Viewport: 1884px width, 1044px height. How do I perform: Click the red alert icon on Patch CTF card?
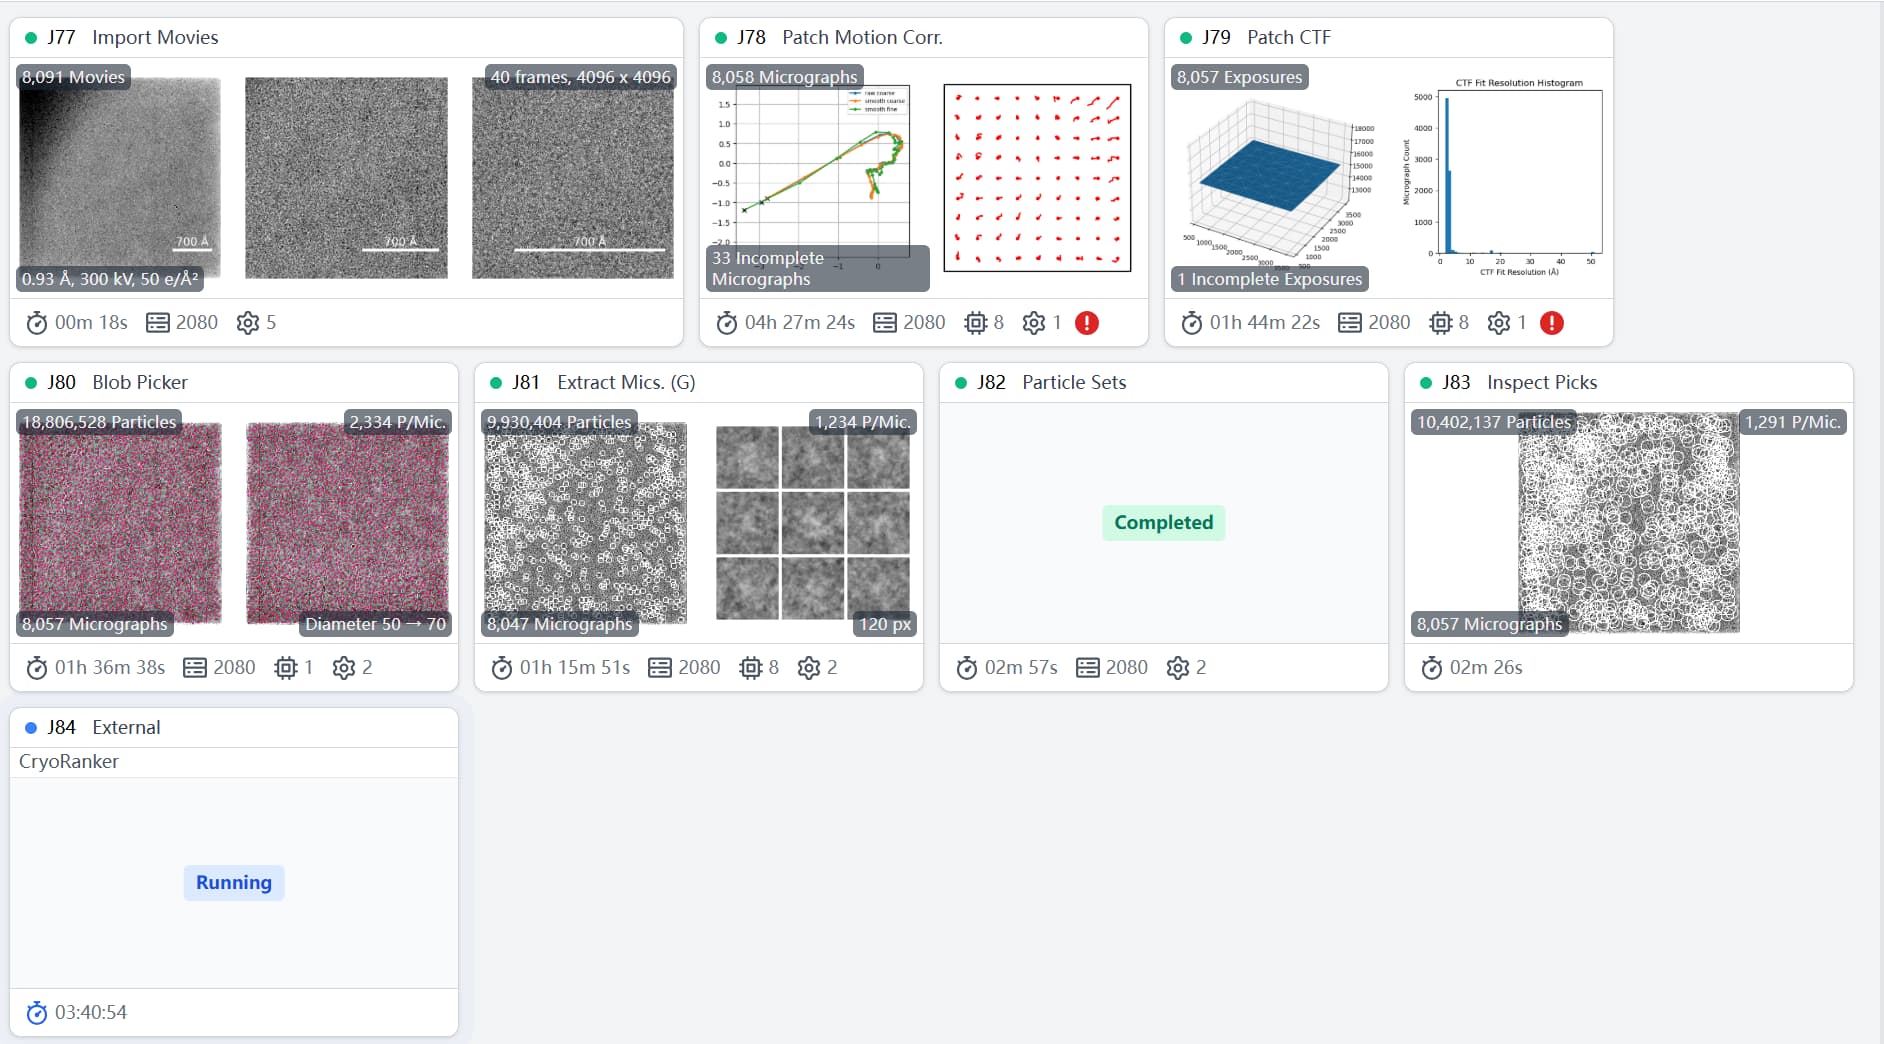1551,323
